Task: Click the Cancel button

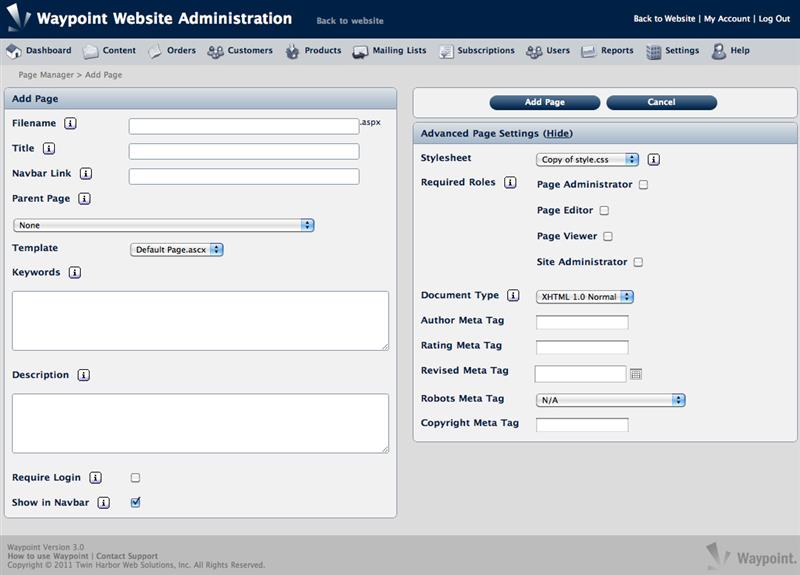Action: click(662, 102)
